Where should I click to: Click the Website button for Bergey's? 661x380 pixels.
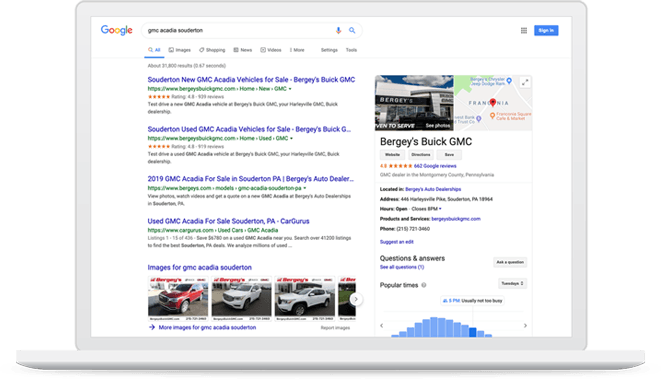click(x=392, y=155)
